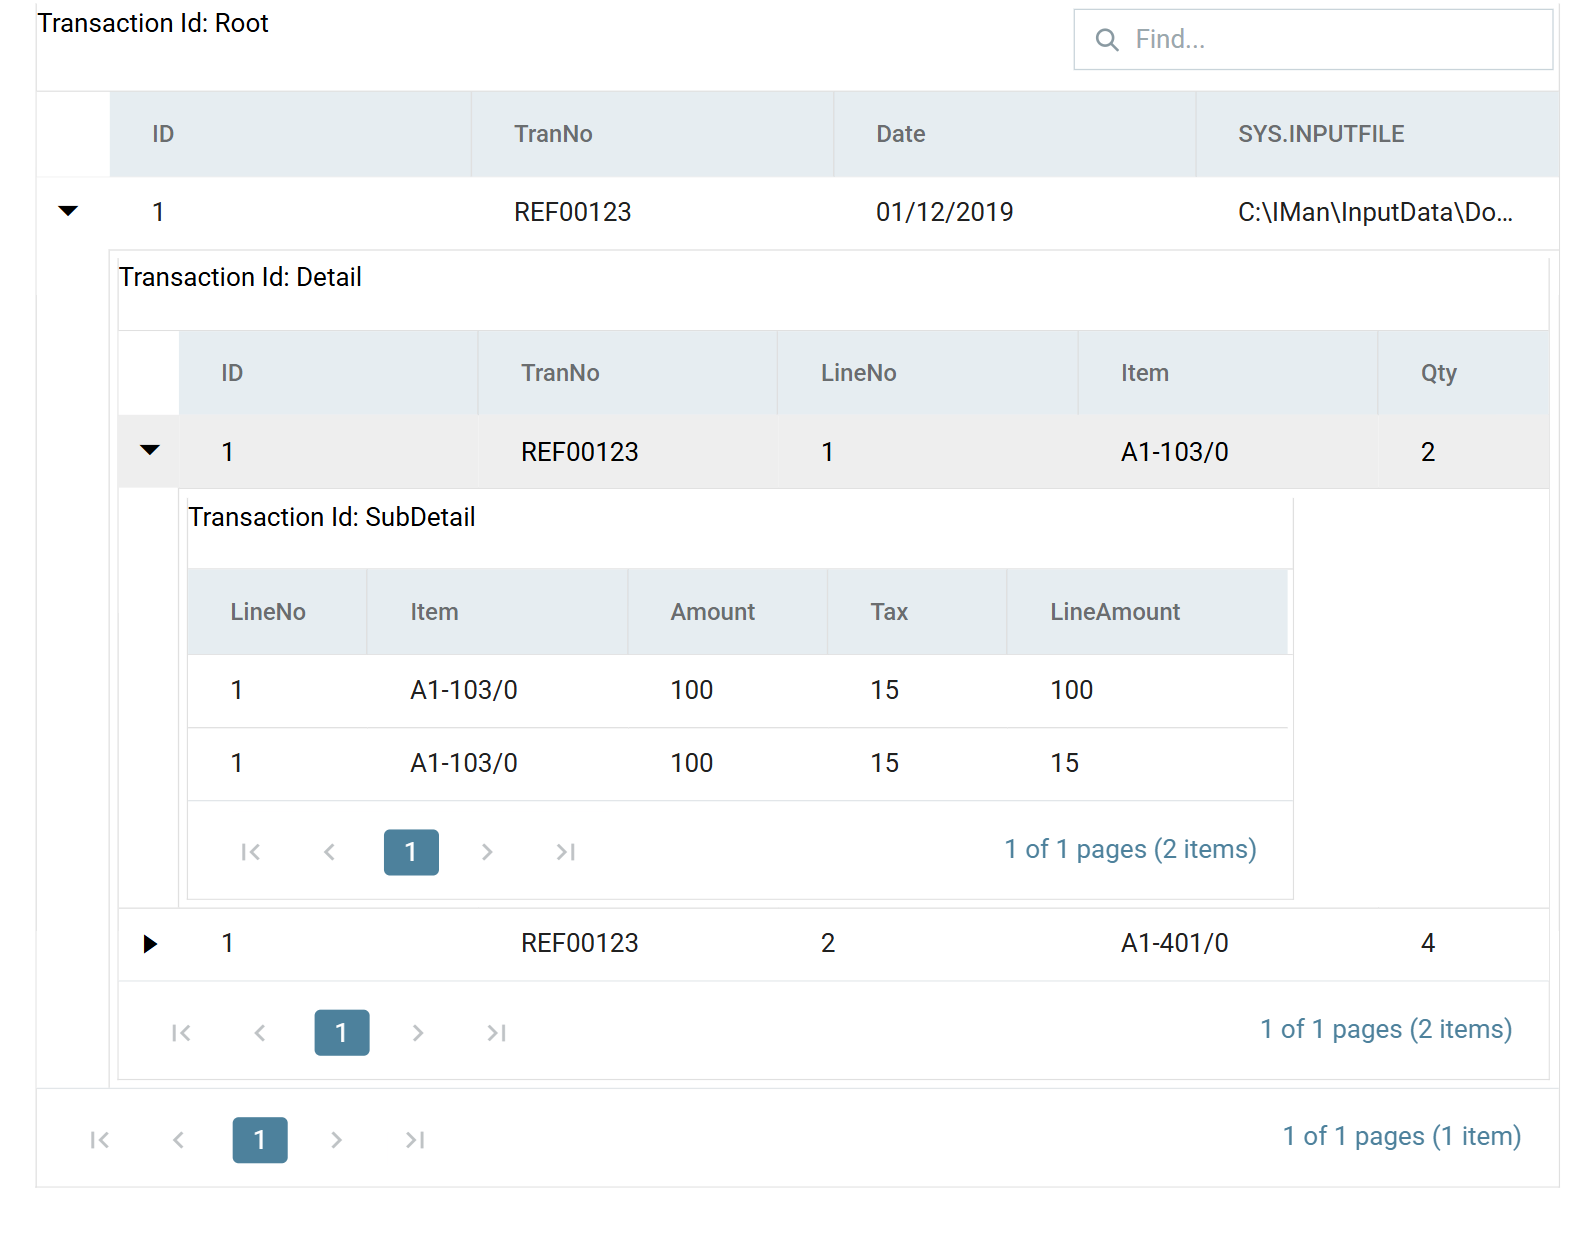Expand the Detail row for item A1-401/0
Screen dimensions: 1594x1252
(150, 944)
